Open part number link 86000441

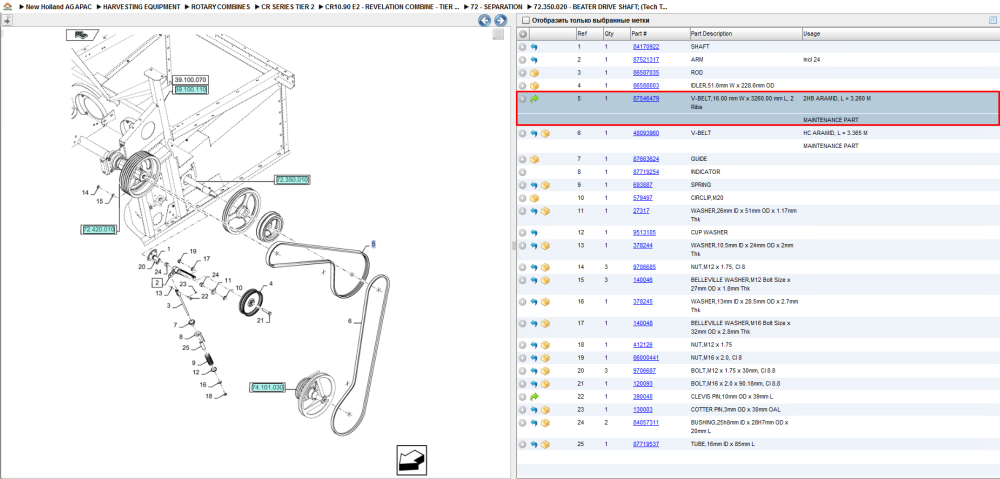pos(645,358)
